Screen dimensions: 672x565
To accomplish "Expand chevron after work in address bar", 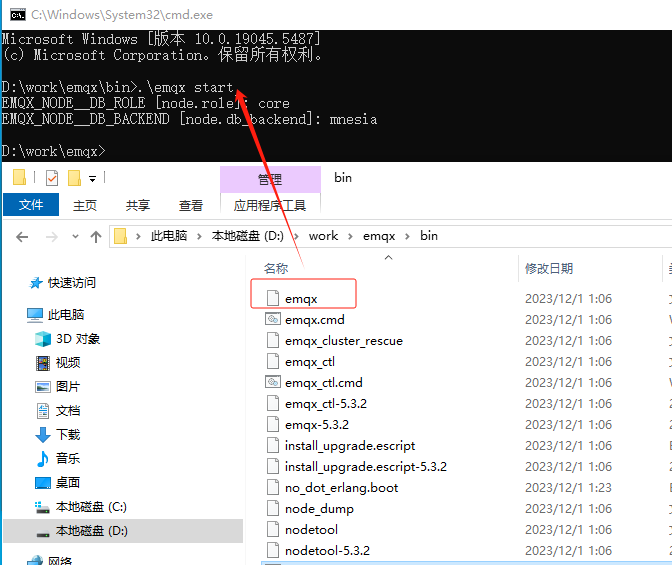I will click(351, 236).
